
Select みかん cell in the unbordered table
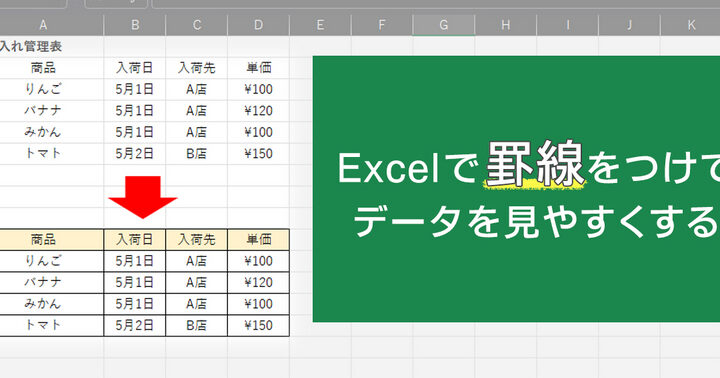51,132
